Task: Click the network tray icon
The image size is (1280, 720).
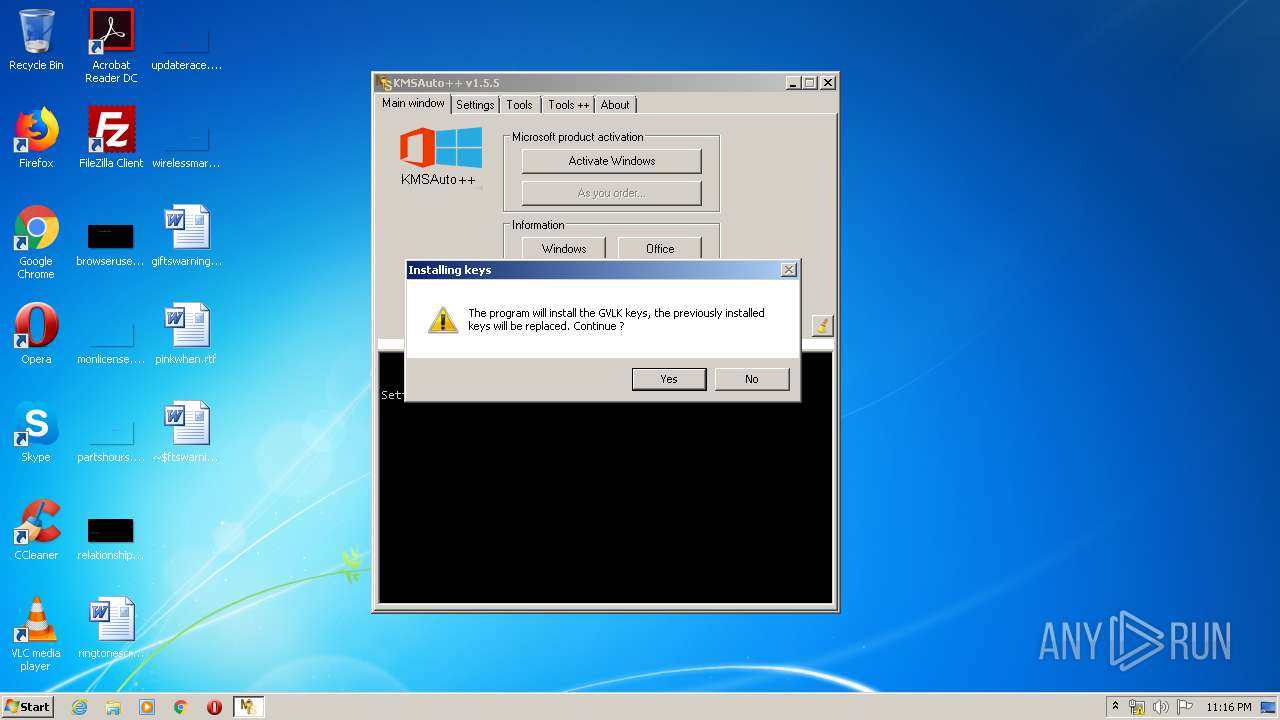Action: click(1137, 707)
